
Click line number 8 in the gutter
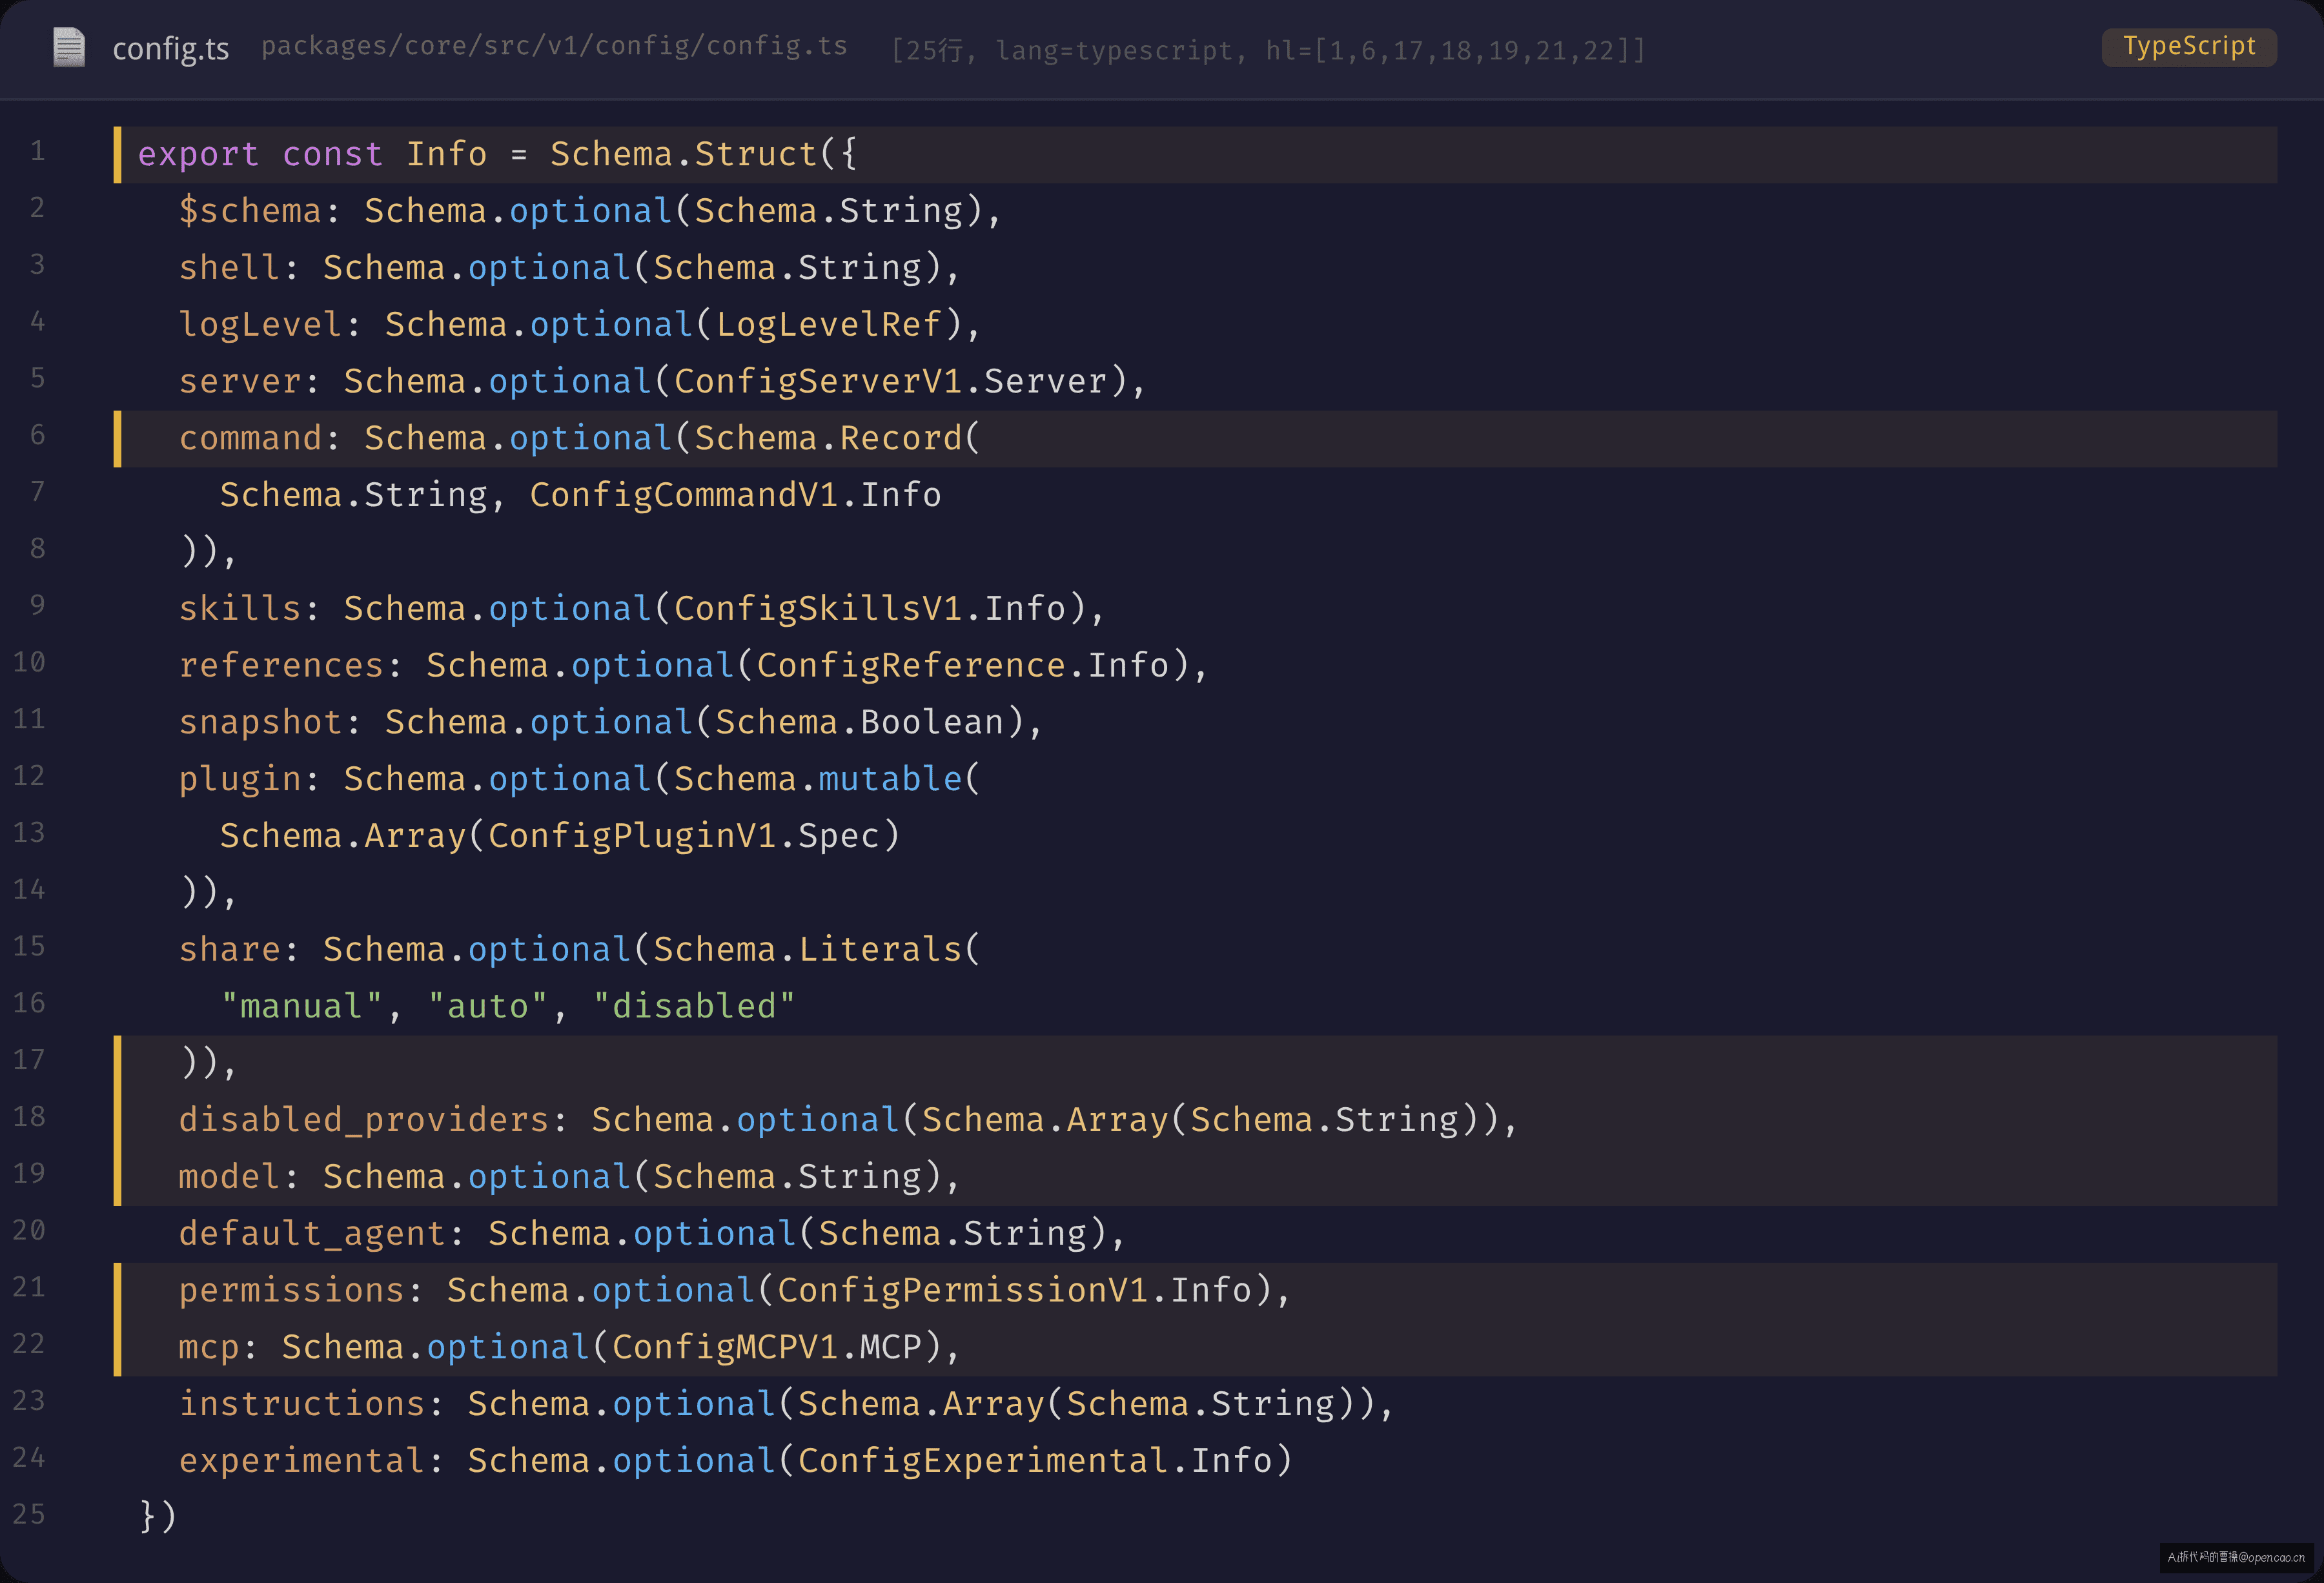[x=37, y=548]
